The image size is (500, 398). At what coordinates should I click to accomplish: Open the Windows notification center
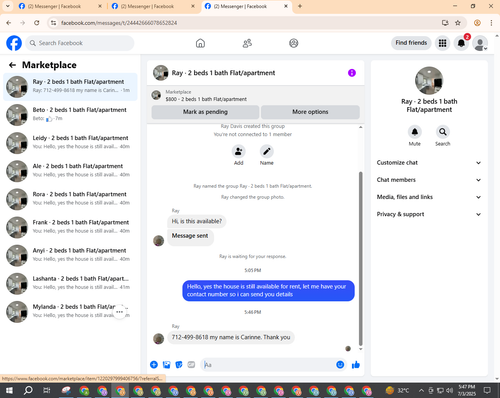click(487, 390)
